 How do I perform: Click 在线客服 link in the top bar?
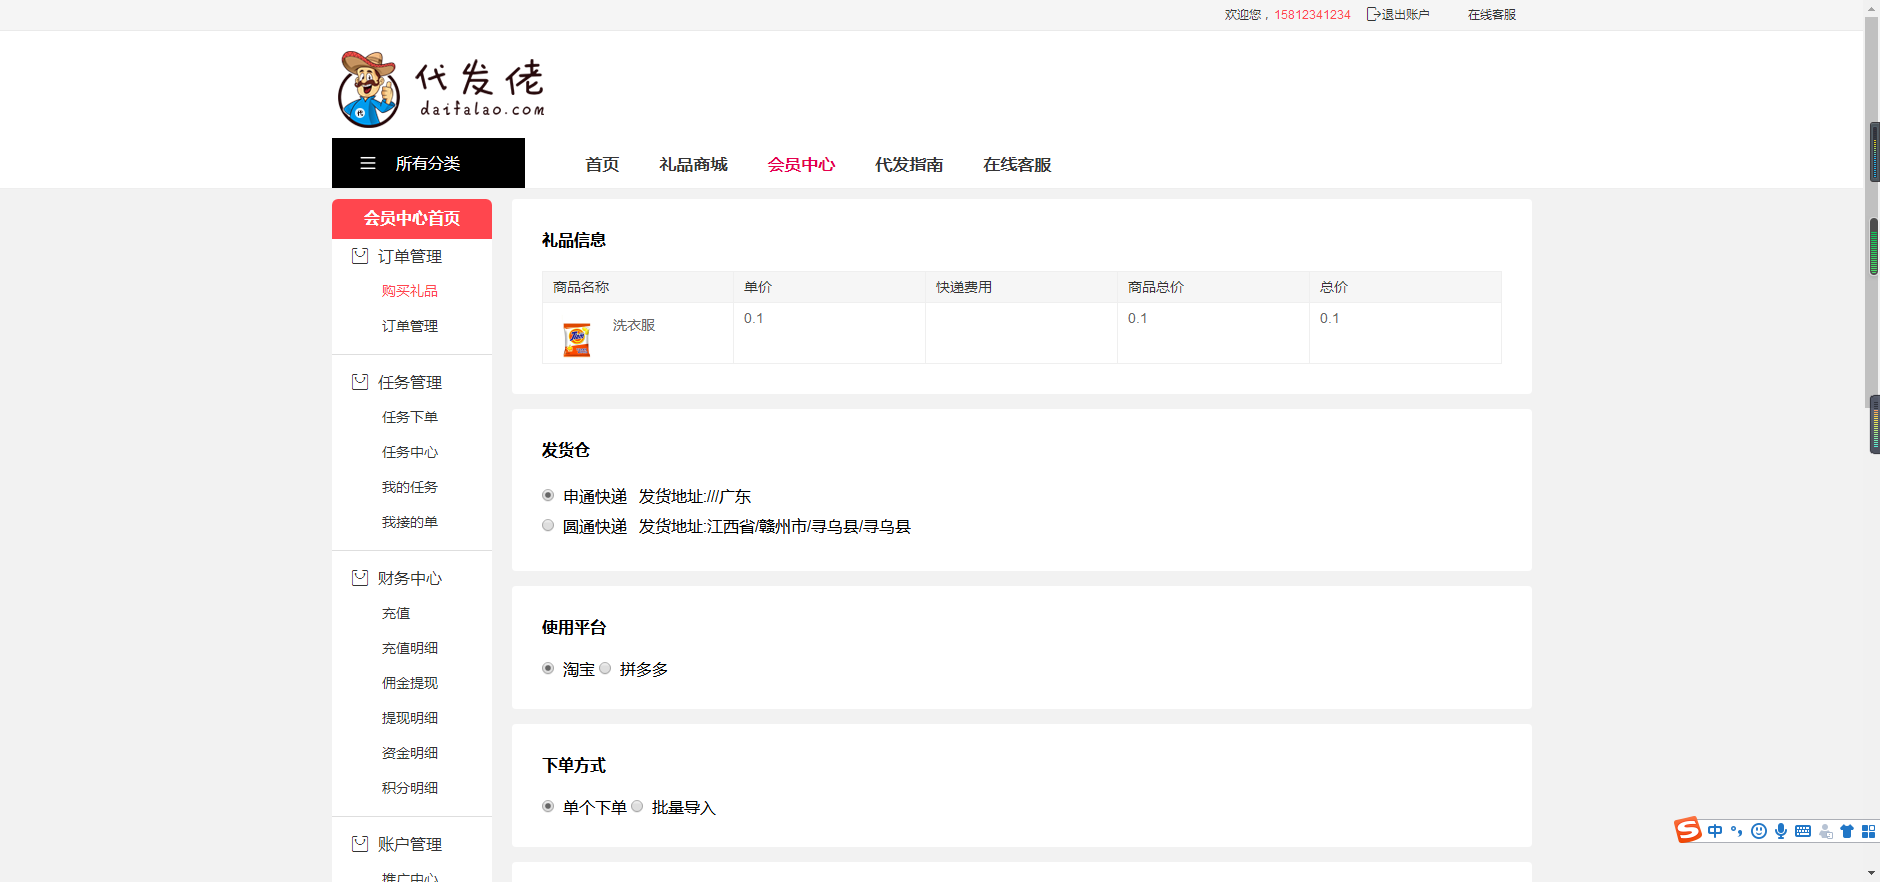click(1492, 14)
